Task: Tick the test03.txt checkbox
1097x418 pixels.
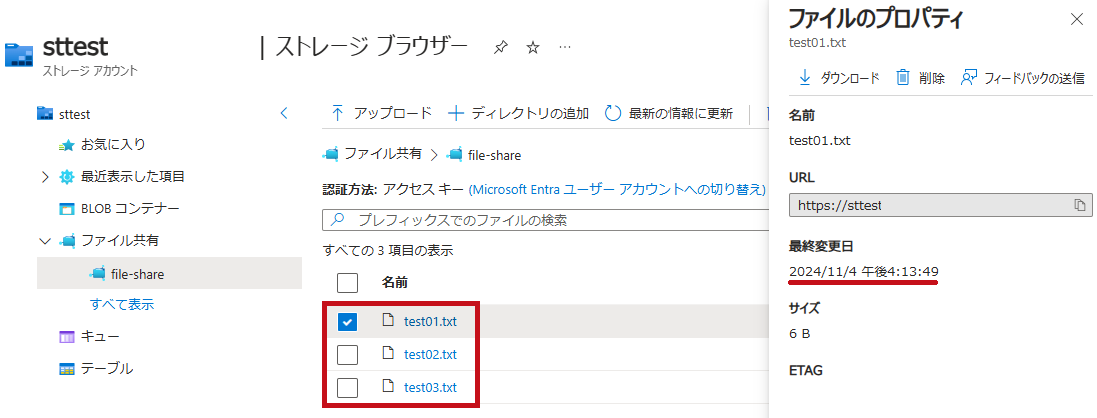Action: click(347, 387)
